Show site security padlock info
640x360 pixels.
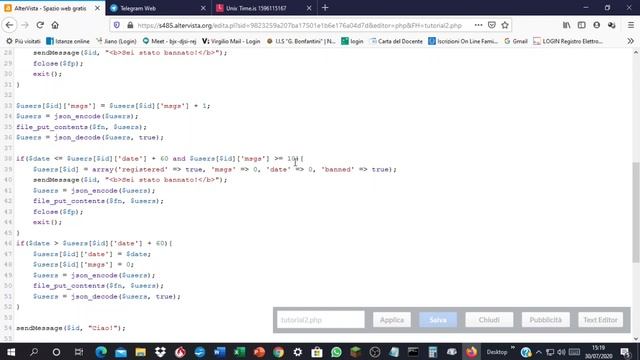(x=130, y=25)
